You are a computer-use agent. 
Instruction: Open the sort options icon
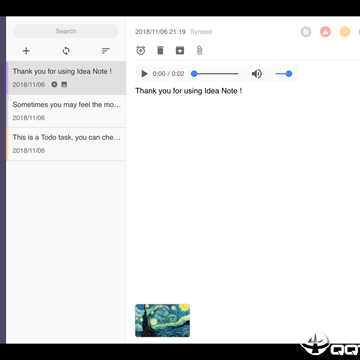point(106,51)
